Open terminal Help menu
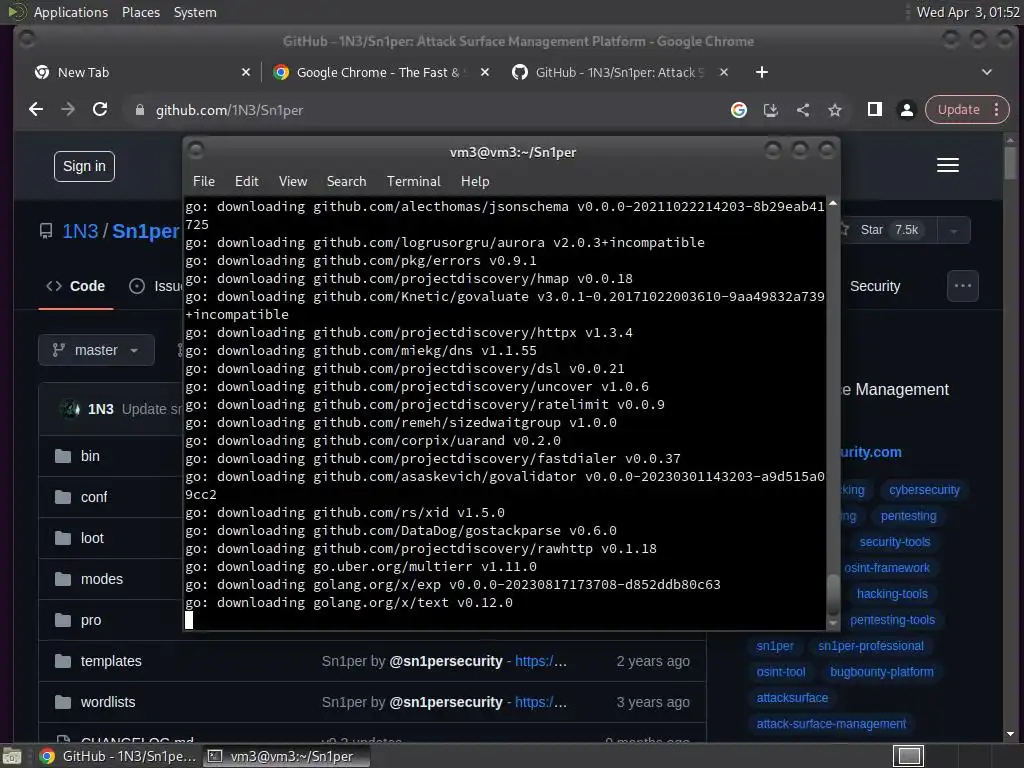This screenshot has width=1024, height=768. pyautogui.click(x=475, y=182)
